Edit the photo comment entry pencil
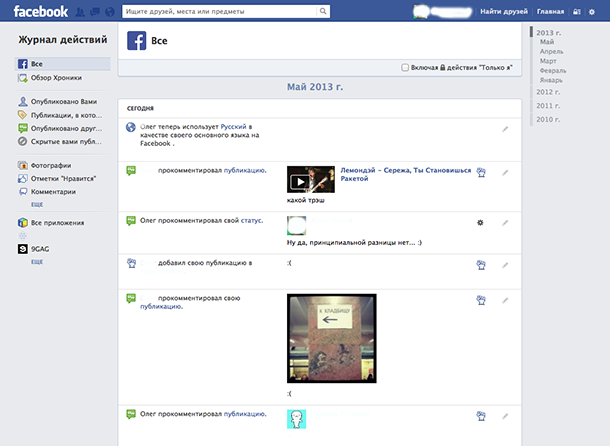The width and height of the screenshot is (610, 446). tap(505, 300)
